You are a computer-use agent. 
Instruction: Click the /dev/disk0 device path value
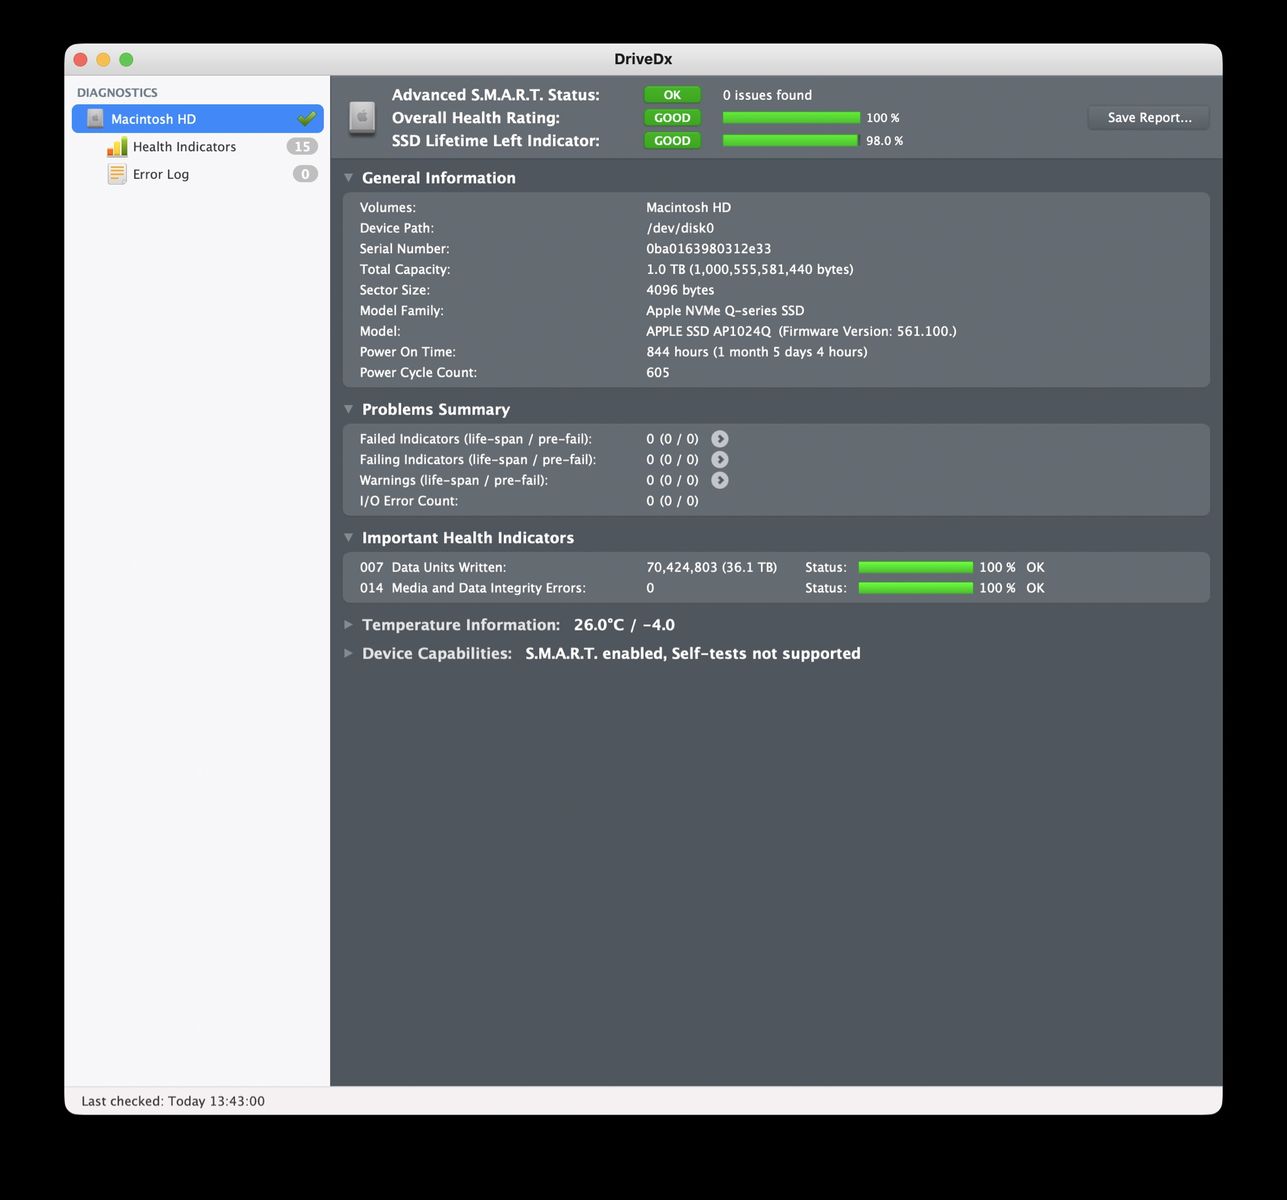pyautogui.click(x=680, y=228)
